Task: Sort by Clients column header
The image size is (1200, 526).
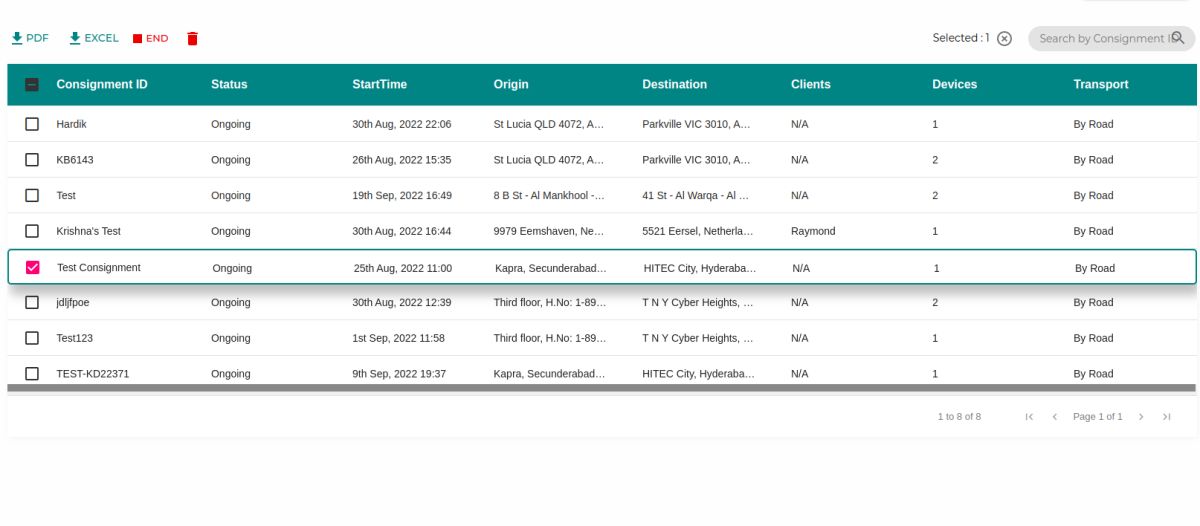Action: click(x=811, y=85)
